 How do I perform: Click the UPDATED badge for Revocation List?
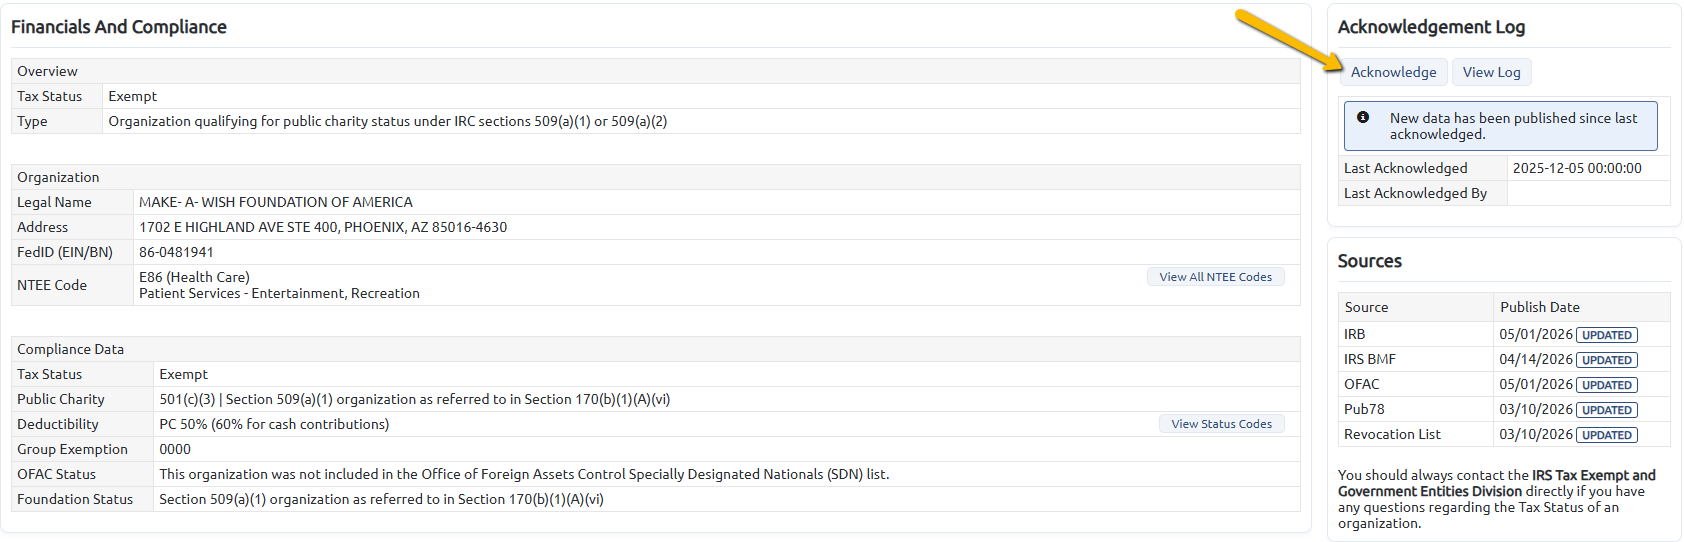[x=1607, y=435]
